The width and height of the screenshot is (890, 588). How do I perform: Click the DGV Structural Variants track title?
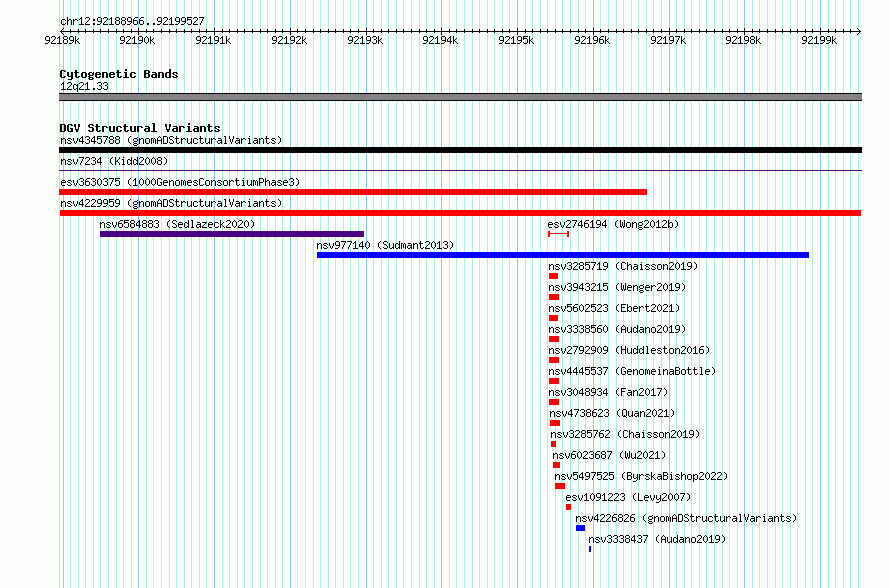pos(140,128)
